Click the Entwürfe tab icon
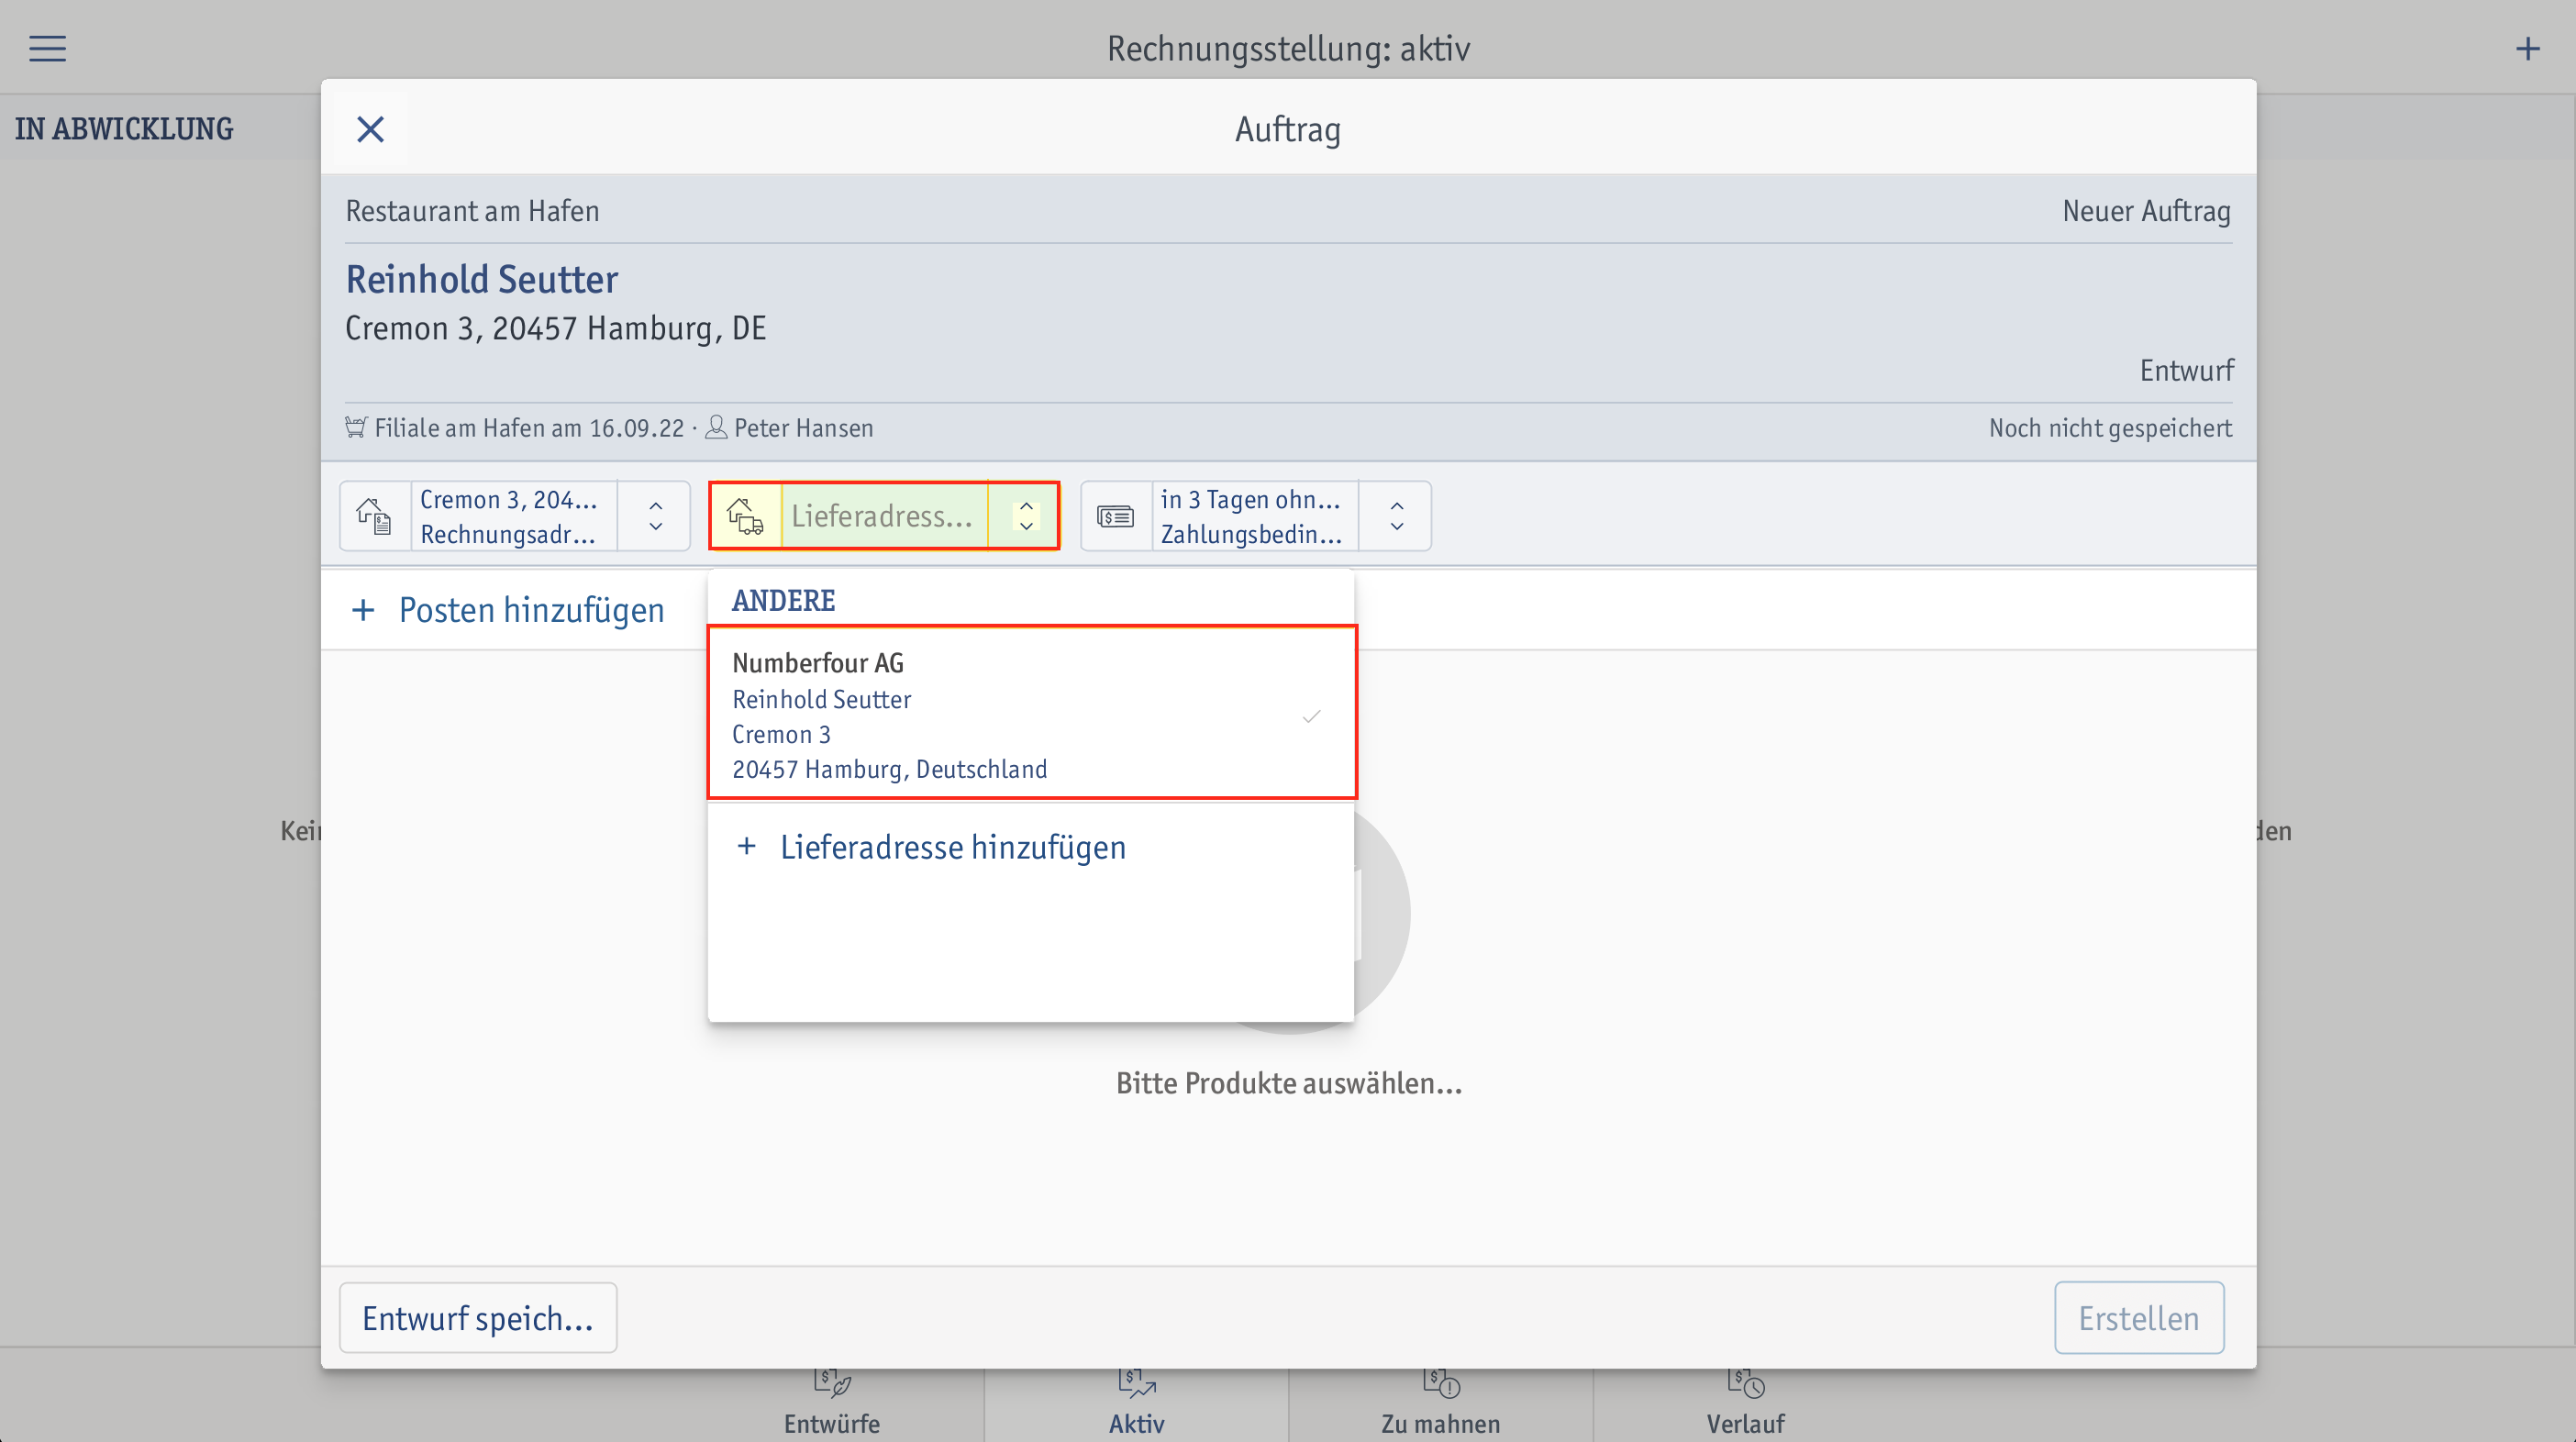This screenshot has height=1442, width=2576. (x=832, y=1383)
